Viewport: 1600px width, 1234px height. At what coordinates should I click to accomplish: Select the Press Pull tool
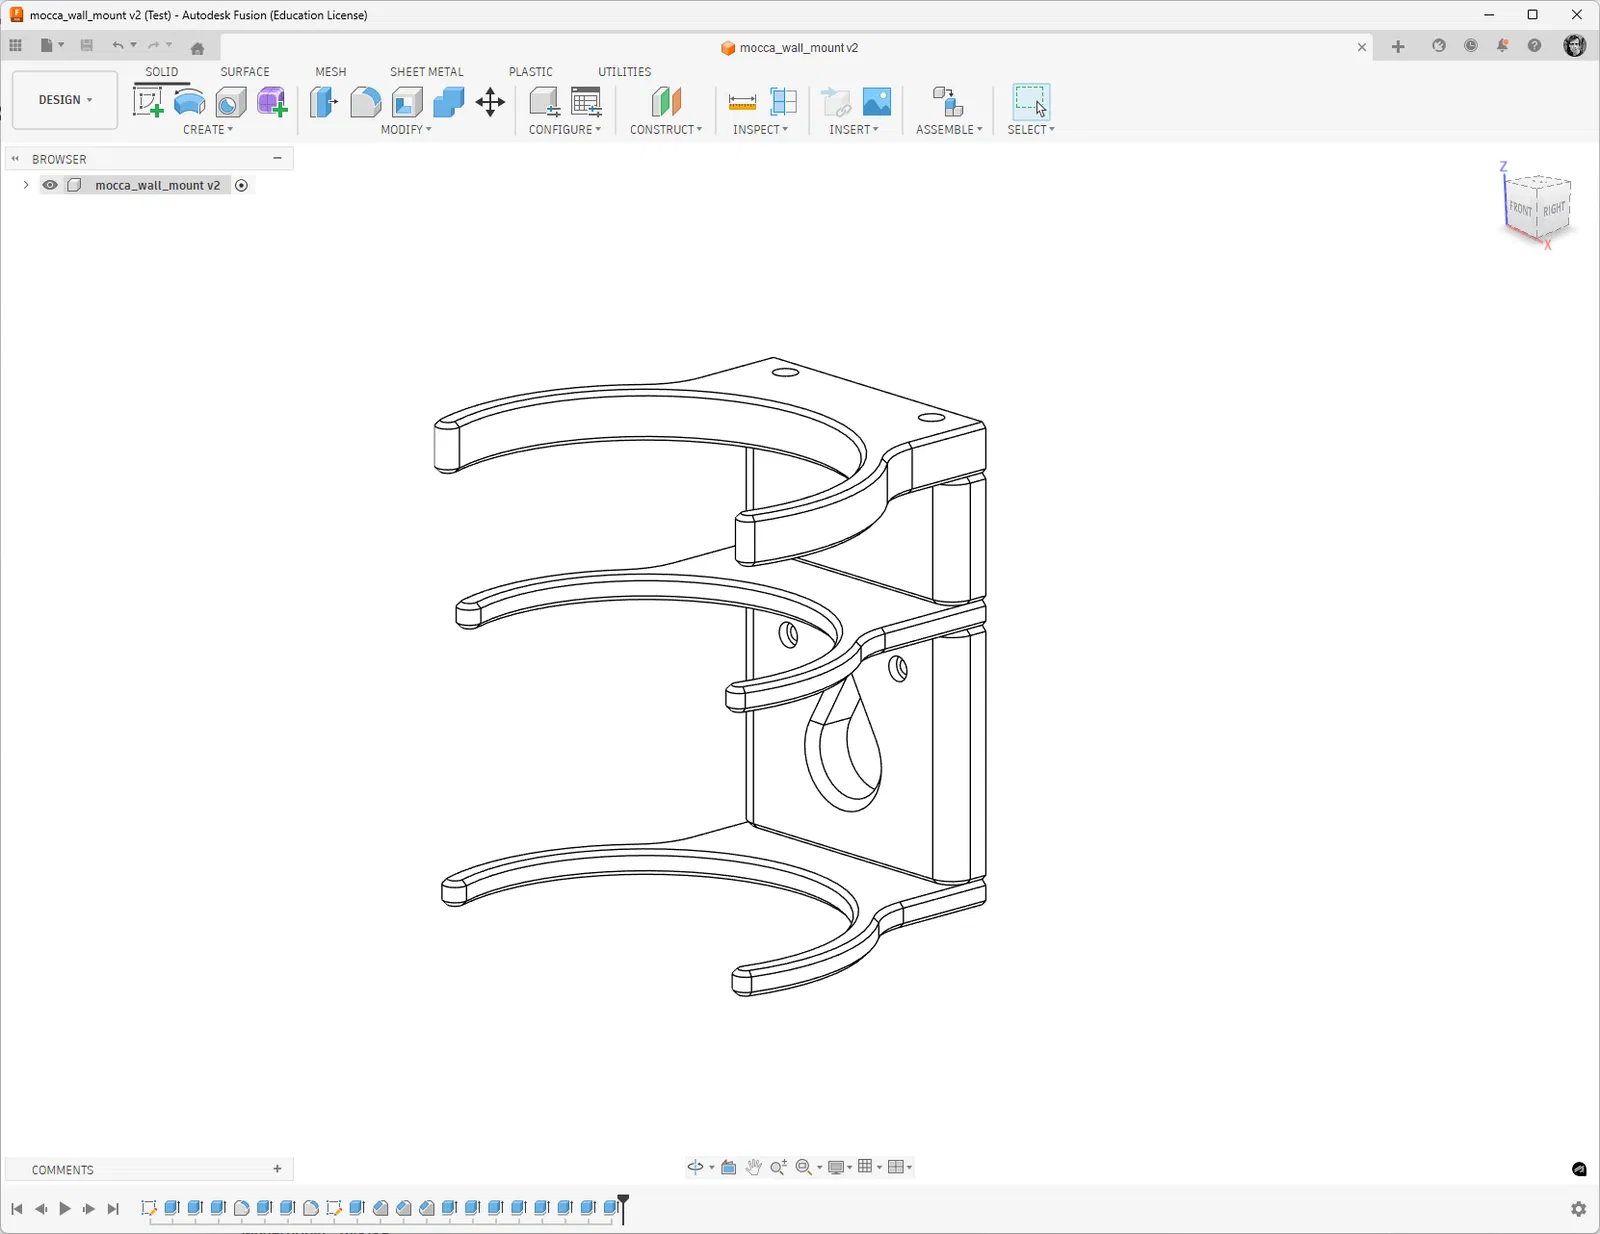324,102
